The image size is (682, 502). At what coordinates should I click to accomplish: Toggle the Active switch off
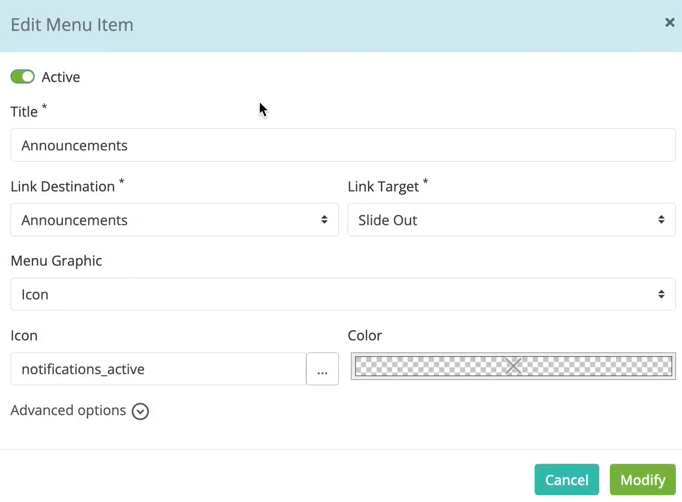pos(23,77)
